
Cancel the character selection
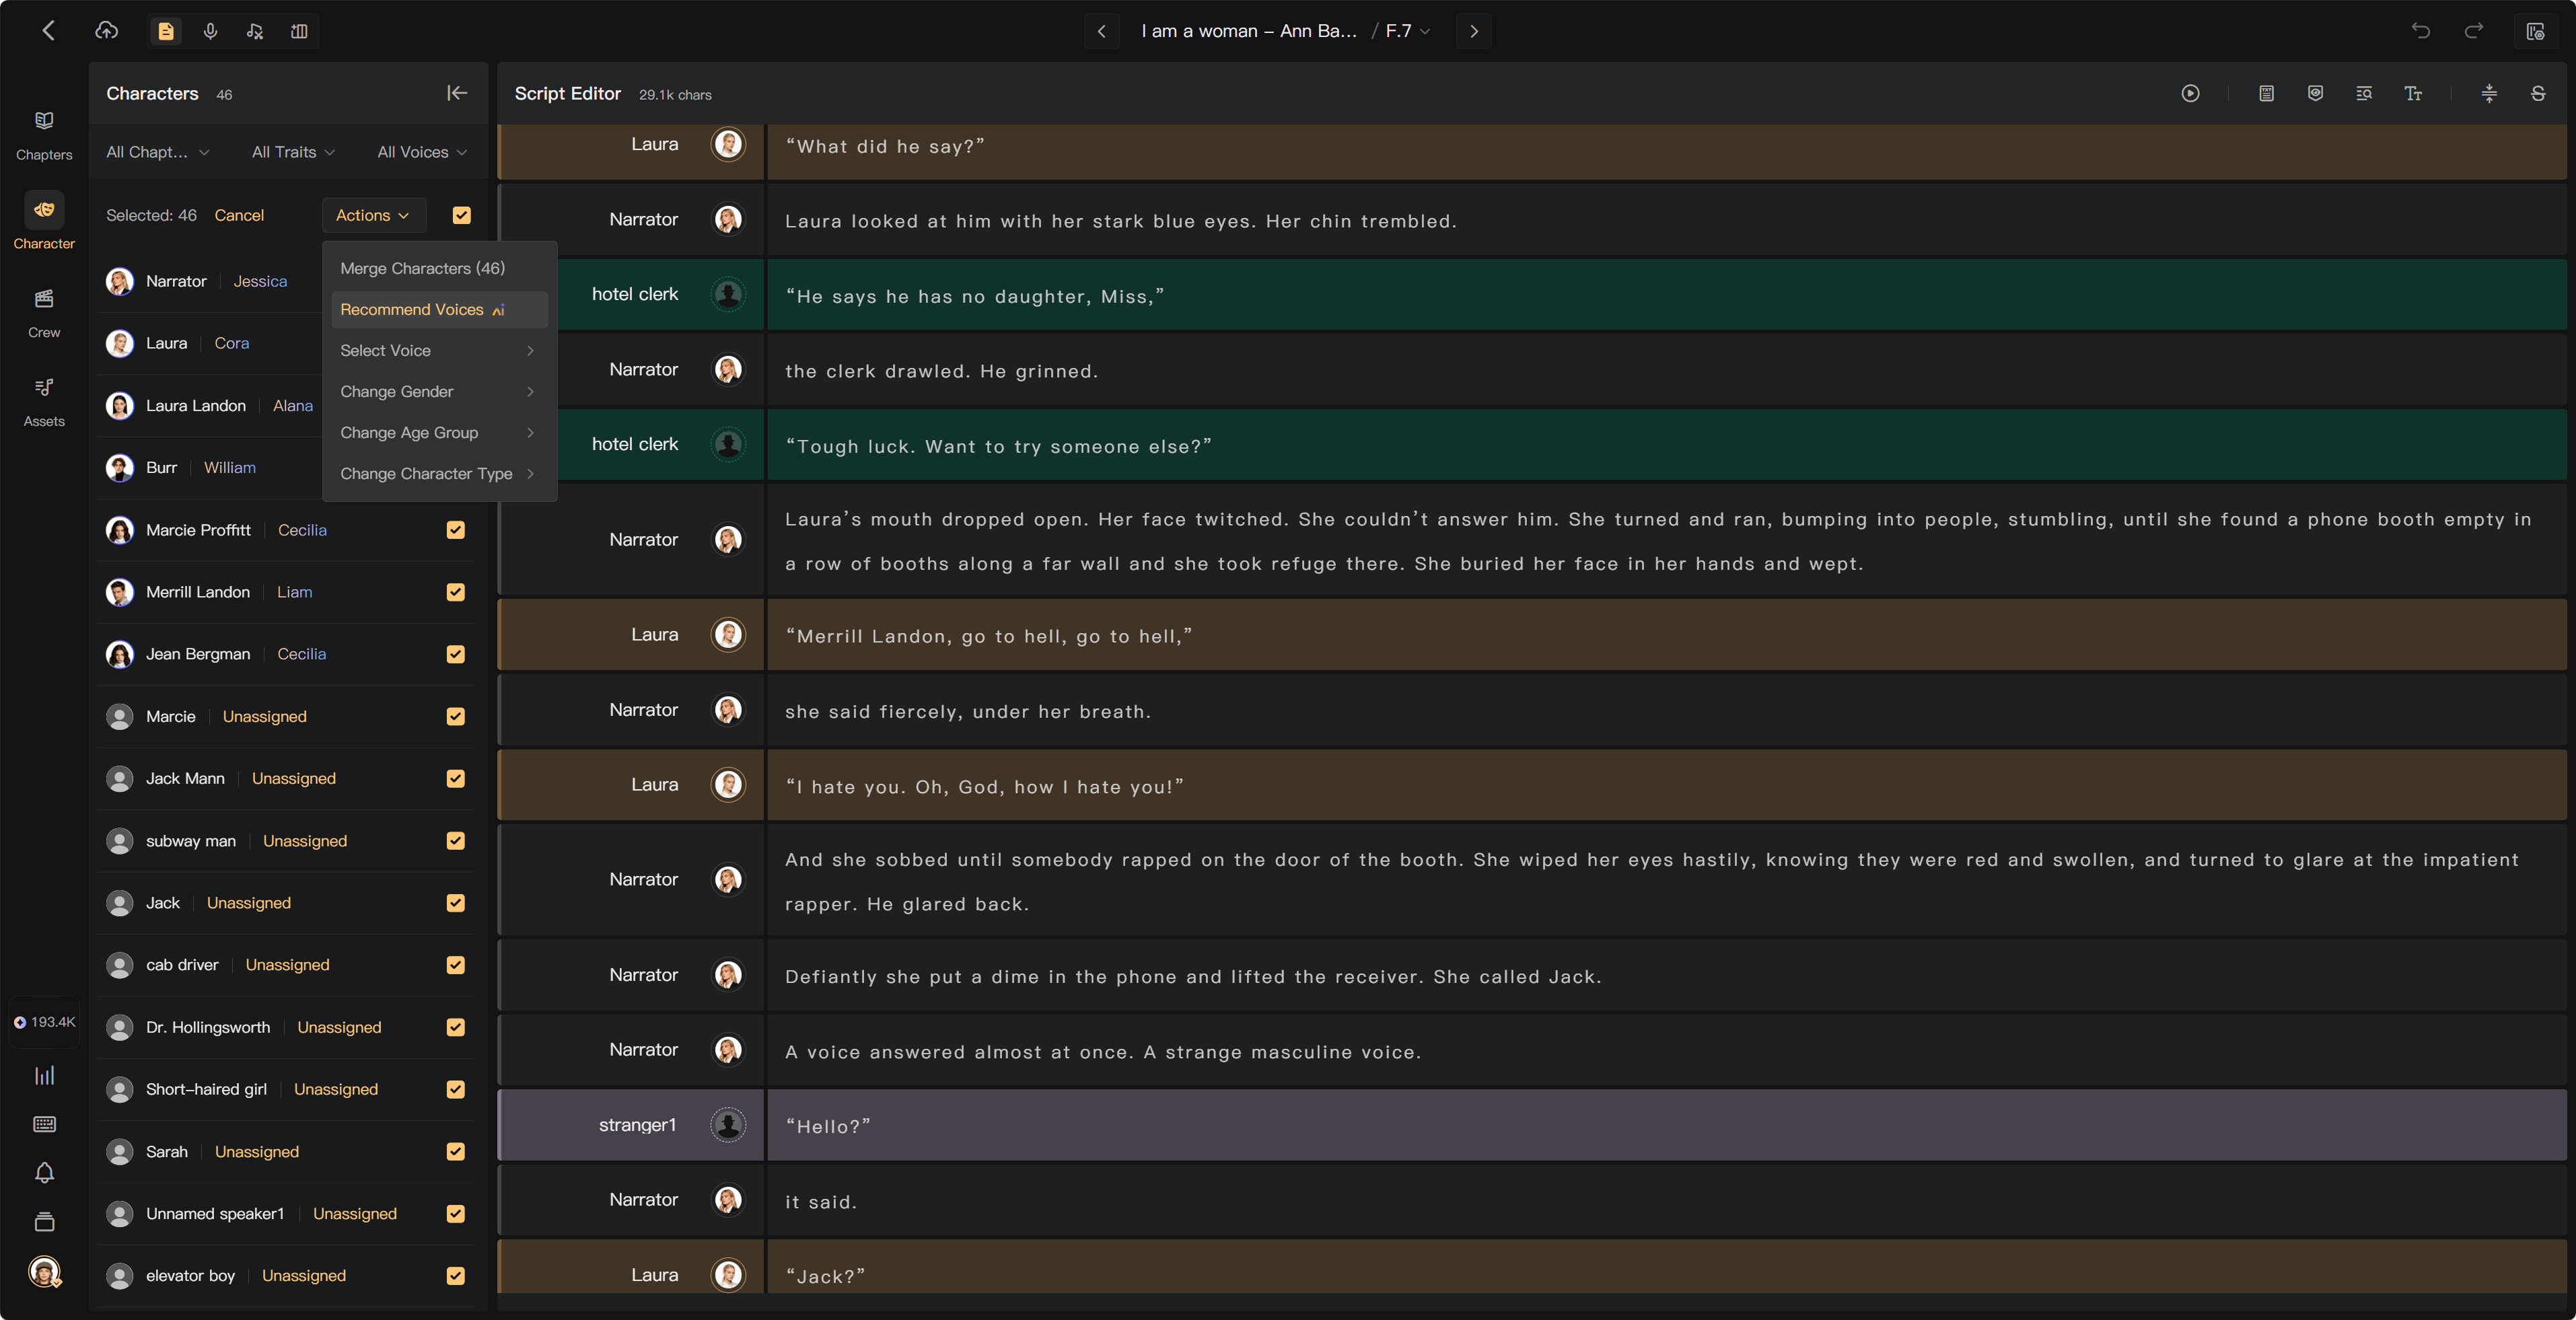tap(239, 215)
